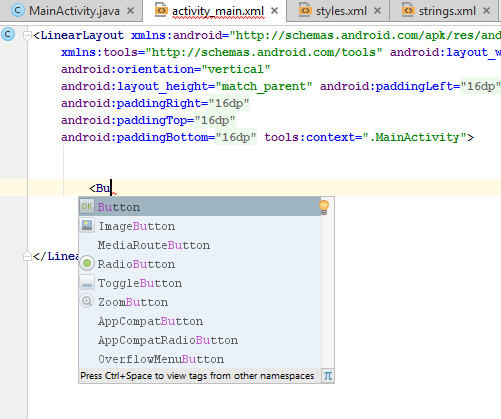Click the Ctrl+Space namespaces hint text

(x=197, y=376)
